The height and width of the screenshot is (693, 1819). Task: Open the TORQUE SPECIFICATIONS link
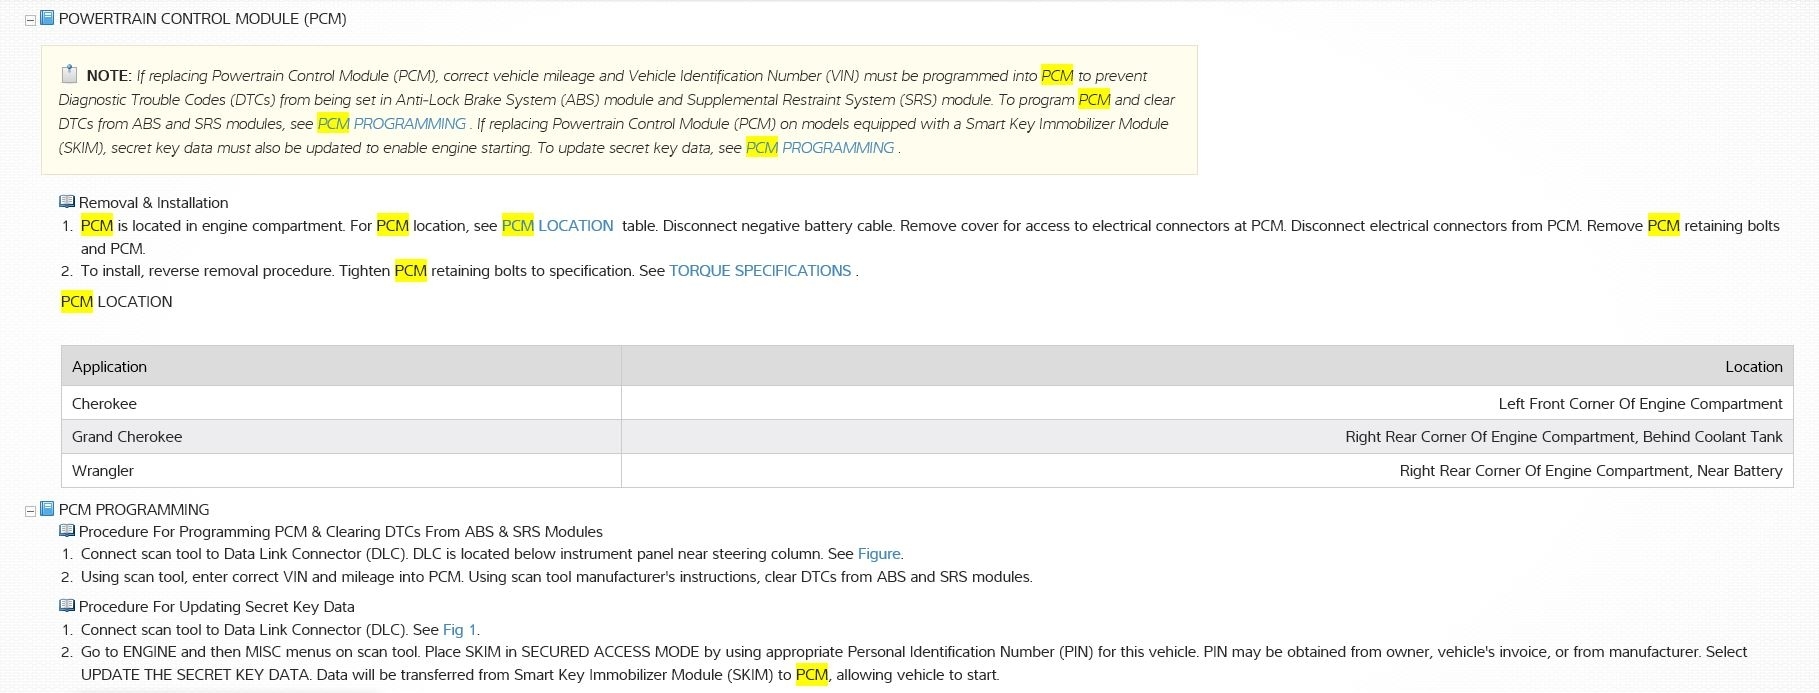[x=760, y=271]
